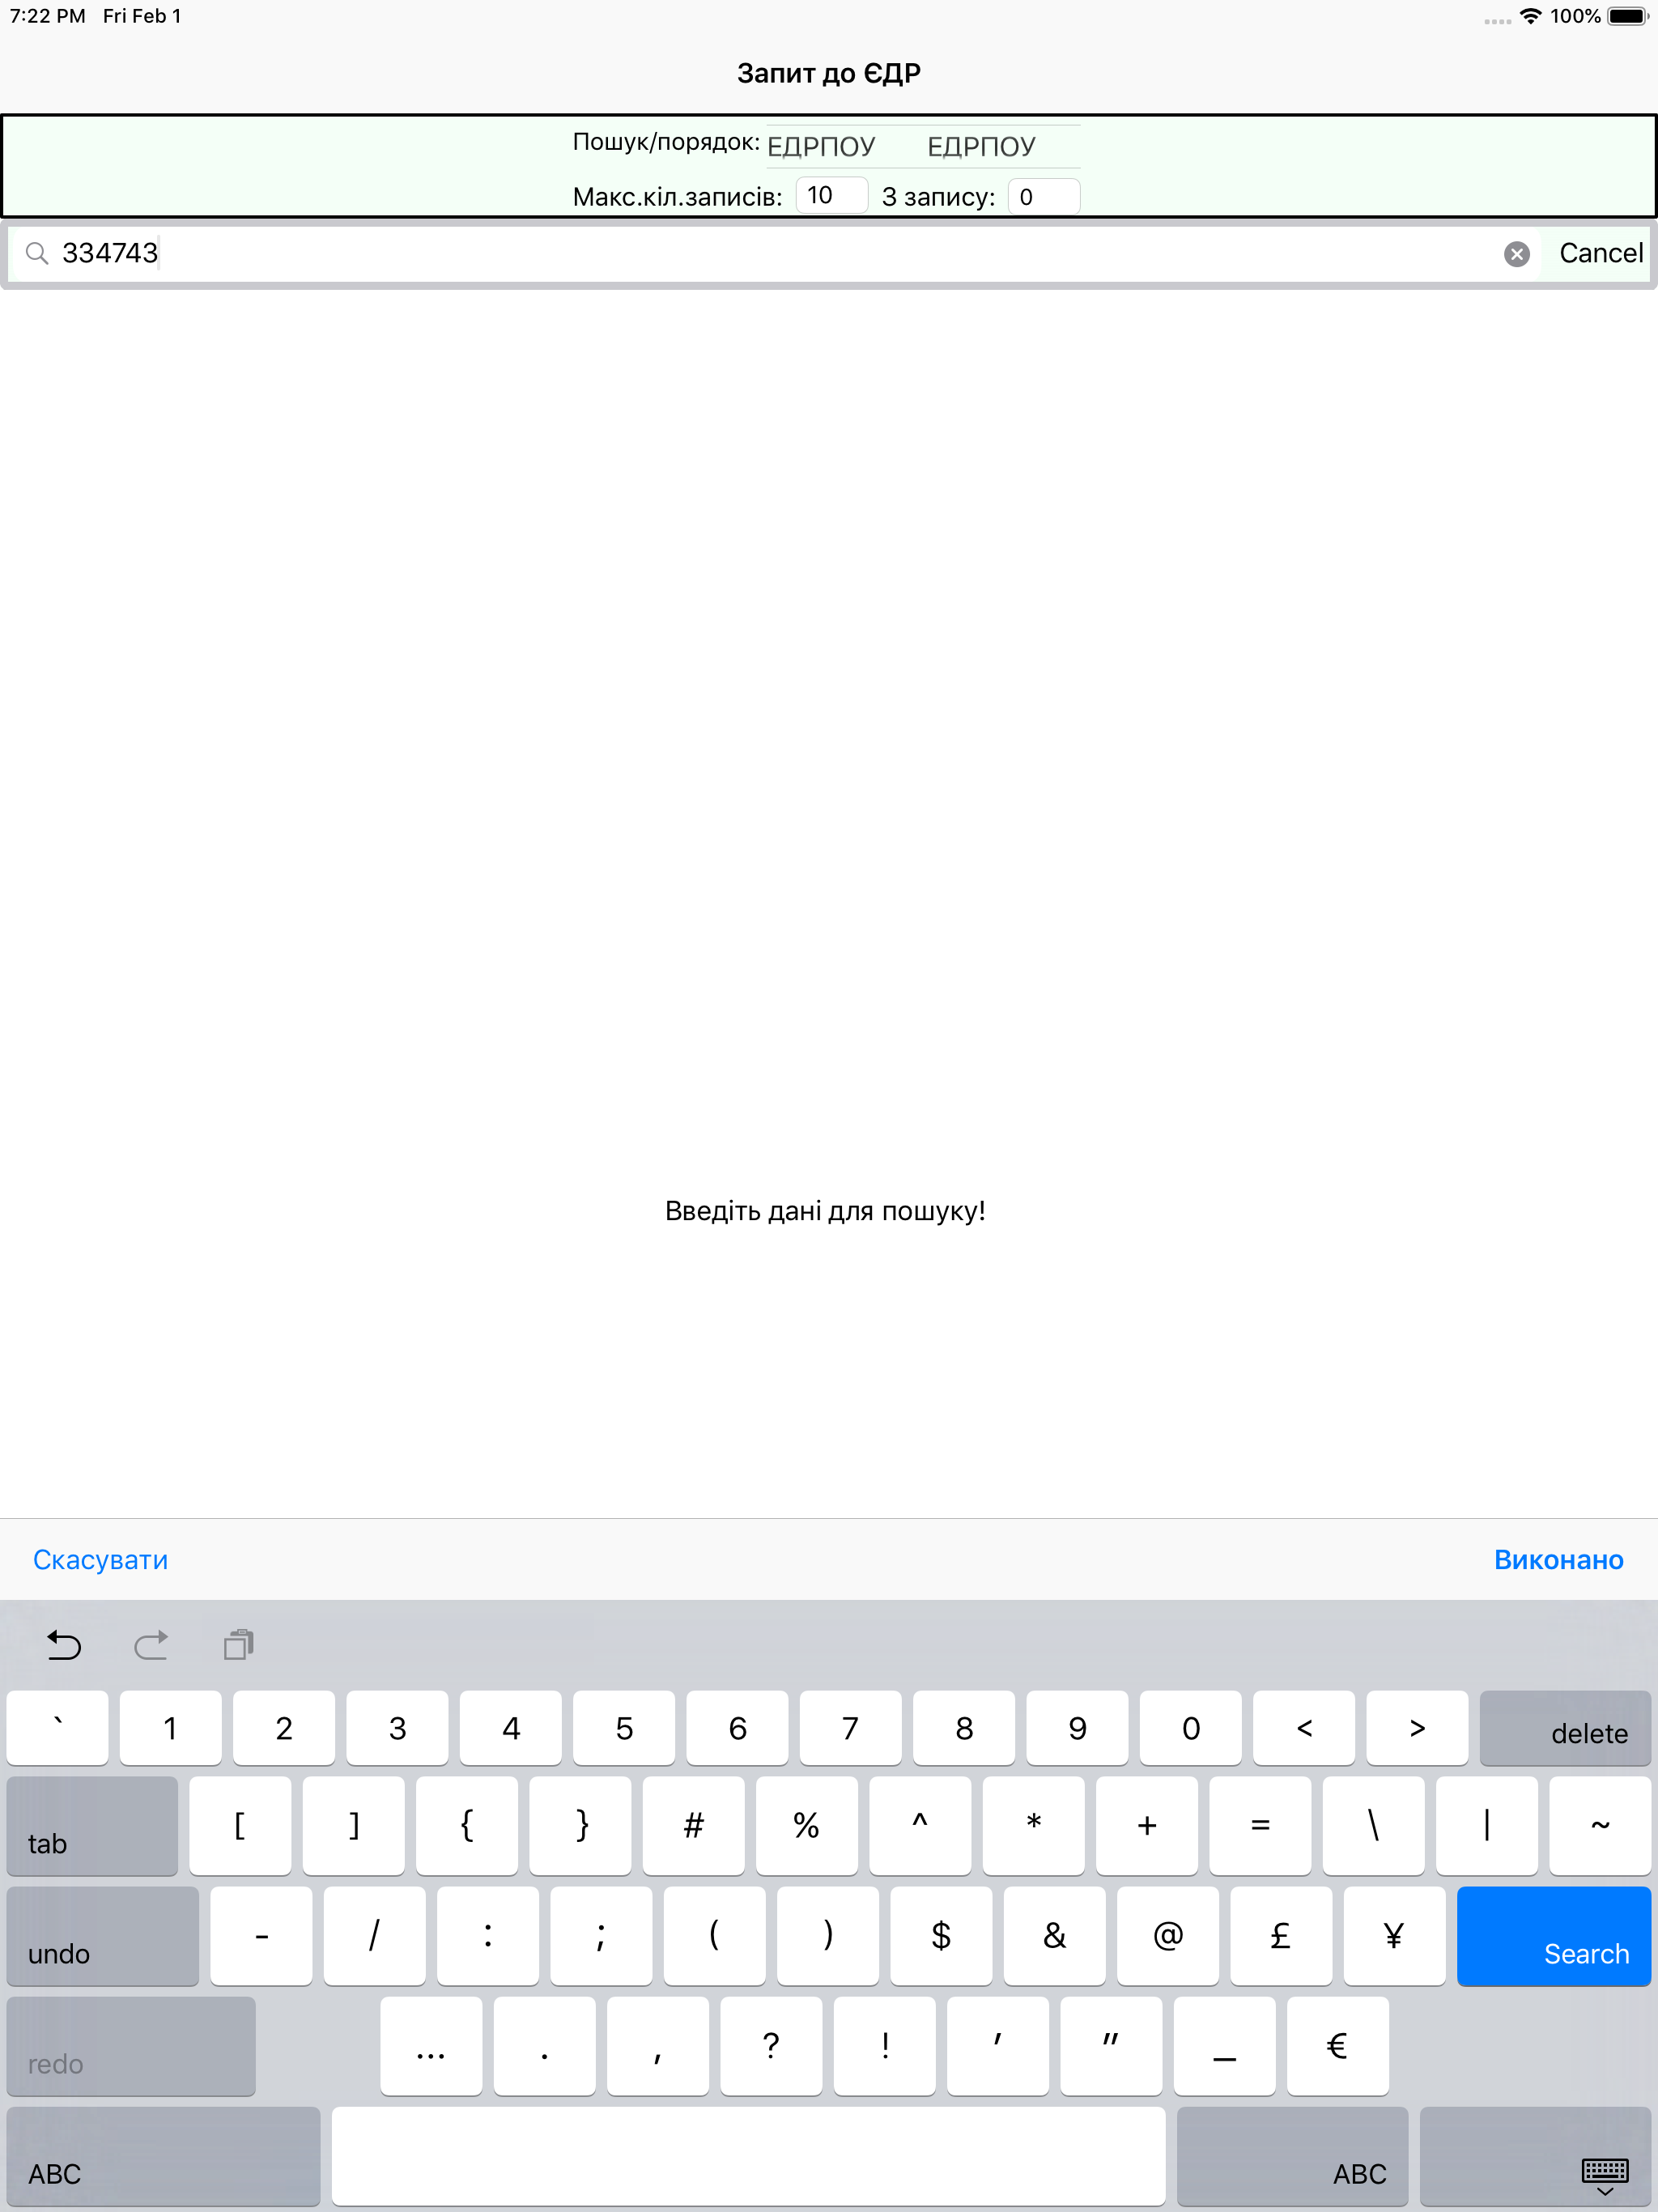Tap the question mark key
This screenshot has height=2212, width=1658.
tap(771, 2046)
